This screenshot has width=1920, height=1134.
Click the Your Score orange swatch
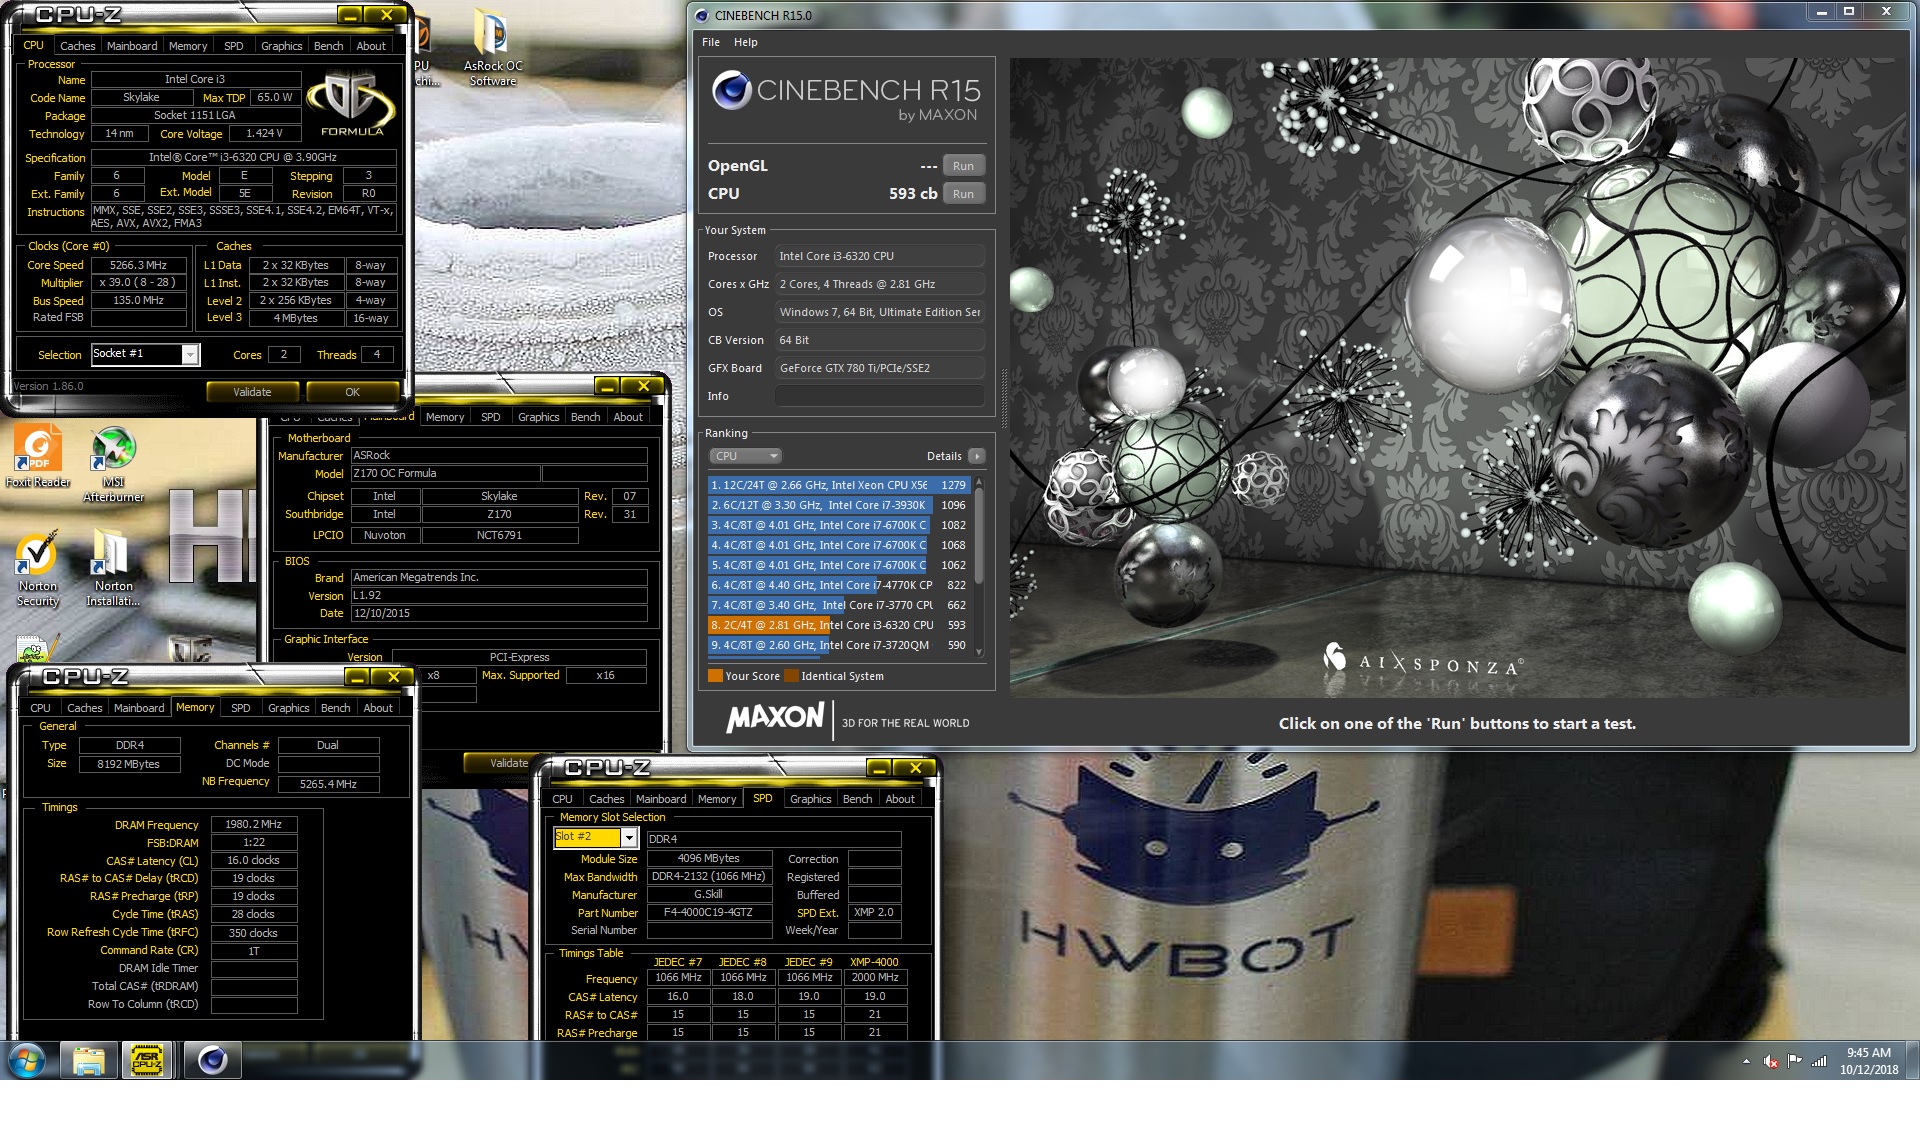[715, 676]
